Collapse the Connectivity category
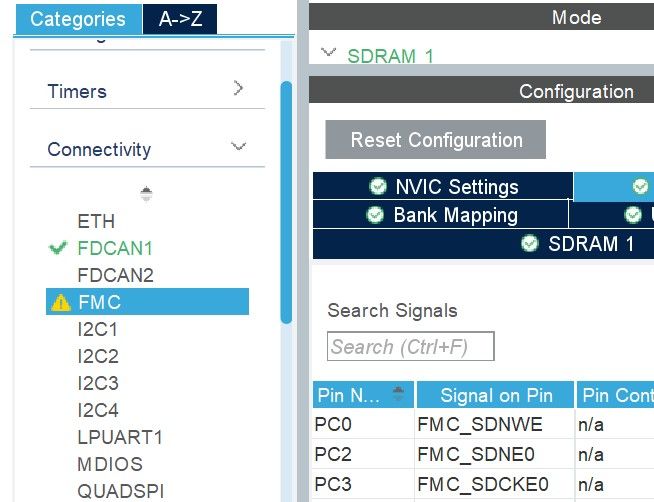This screenshot has width=654, height=502. (x=239, y=146)
